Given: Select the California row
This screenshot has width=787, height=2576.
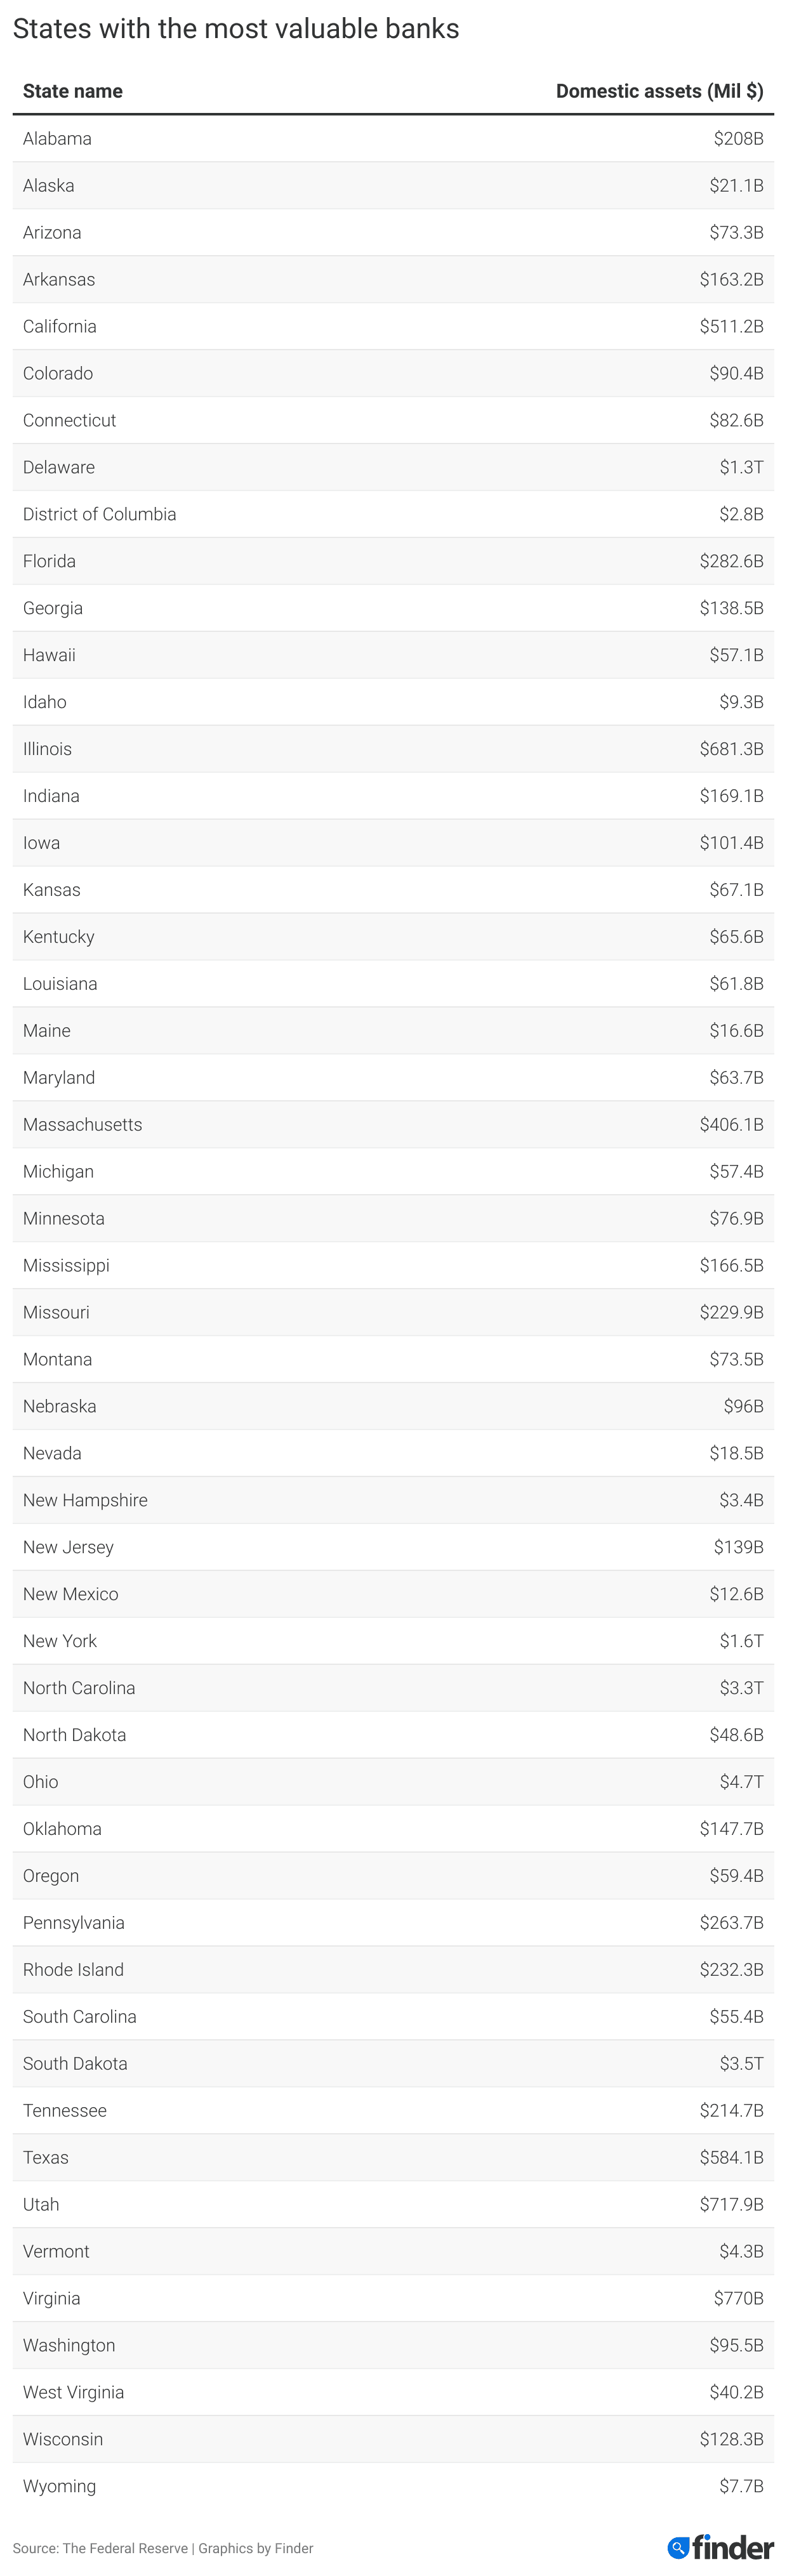Looking at the screenshot, I should tap(393, 326).
